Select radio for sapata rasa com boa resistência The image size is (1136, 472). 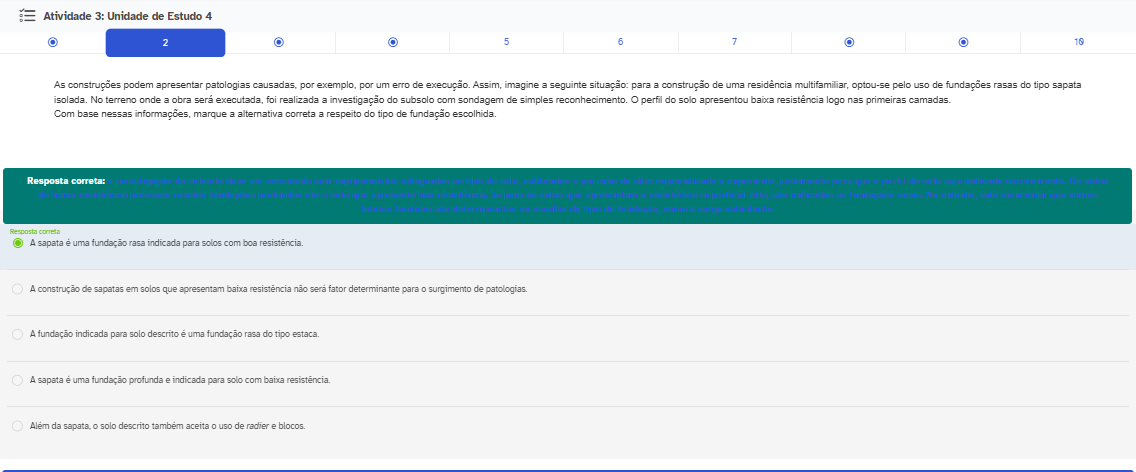click(x=18, y=243)
